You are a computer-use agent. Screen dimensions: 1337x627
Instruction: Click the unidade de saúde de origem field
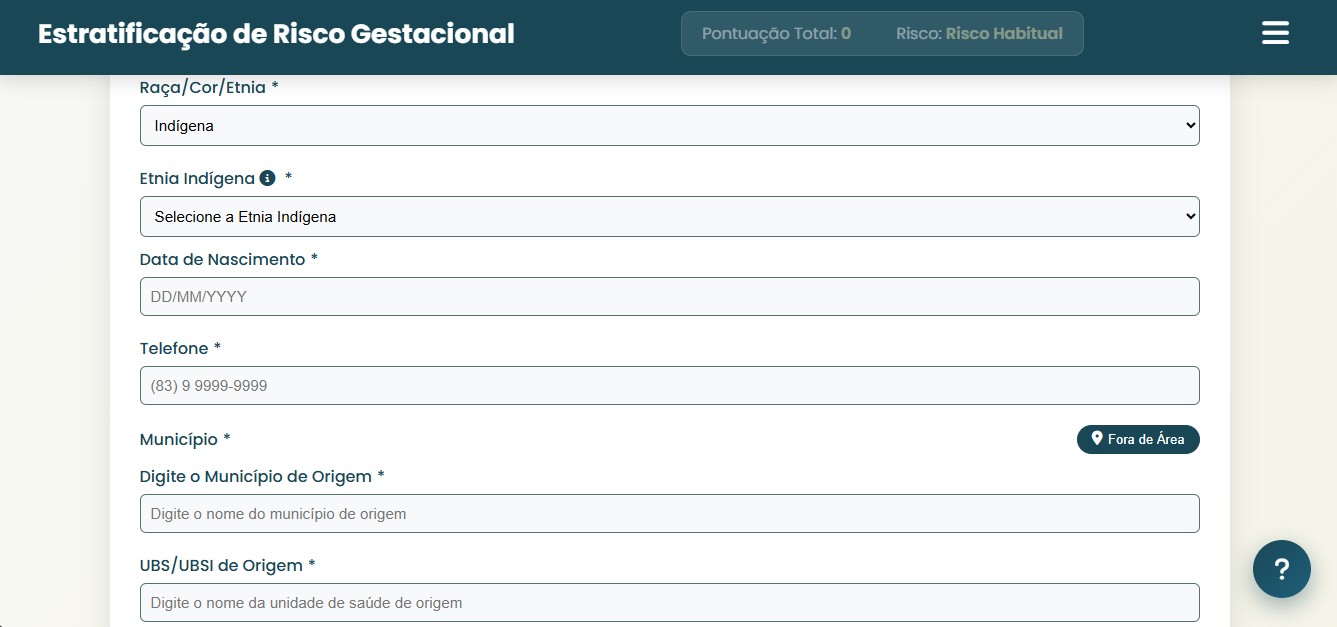coord(669,603)
